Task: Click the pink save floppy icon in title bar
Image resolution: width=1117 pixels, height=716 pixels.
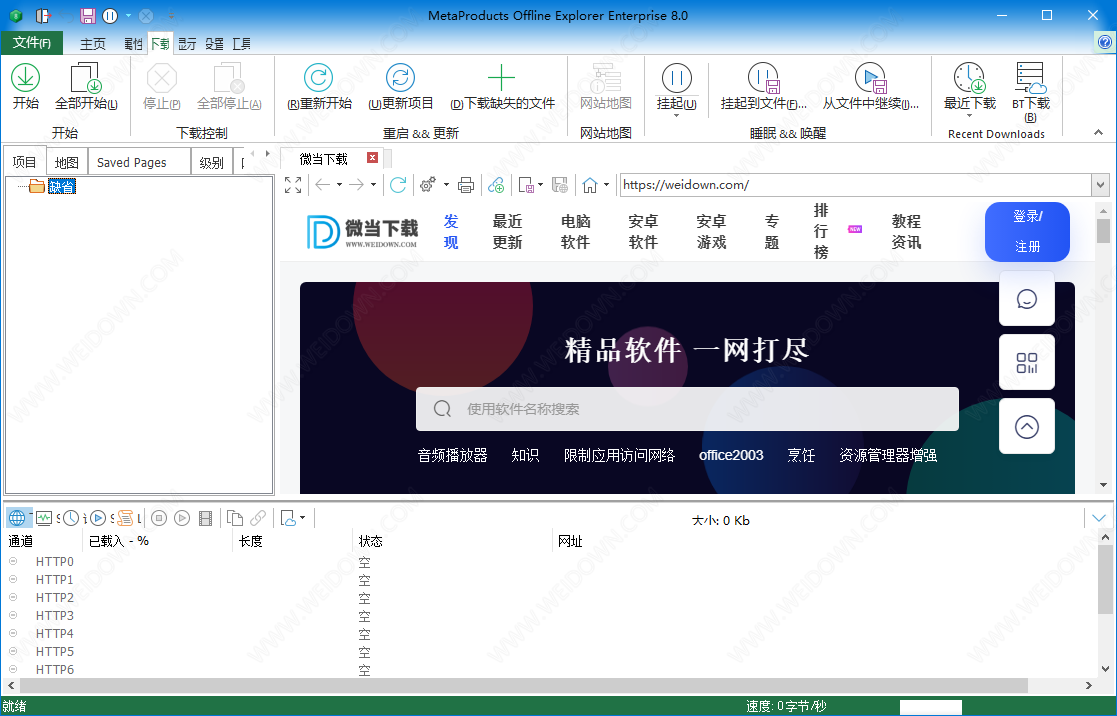Action: tap(88, 16)
